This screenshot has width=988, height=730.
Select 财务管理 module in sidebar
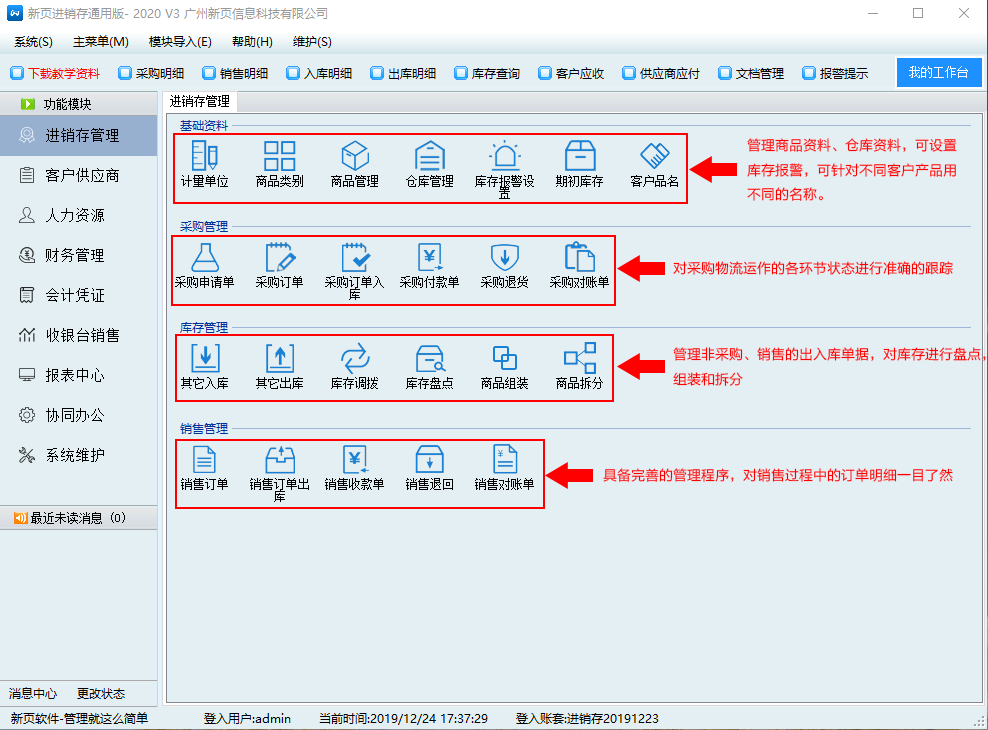[x=79, y=255]
